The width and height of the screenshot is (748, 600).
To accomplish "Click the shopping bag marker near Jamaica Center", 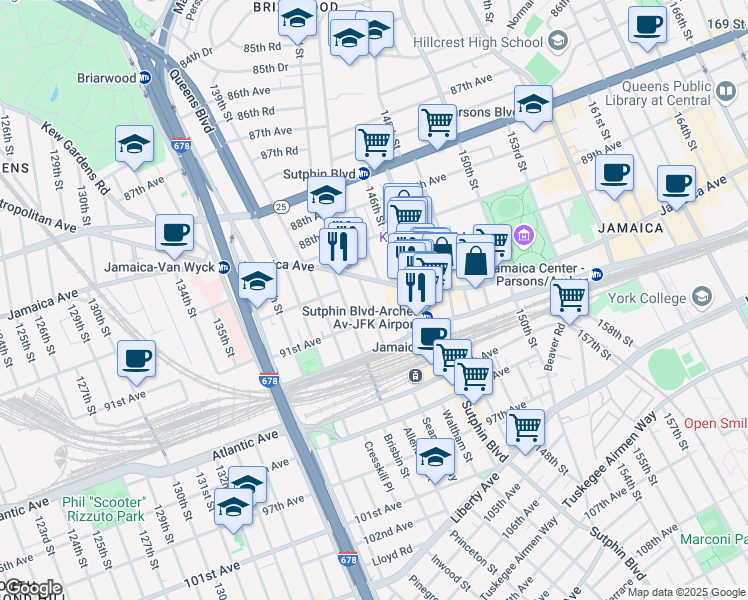I will [475, 263].
